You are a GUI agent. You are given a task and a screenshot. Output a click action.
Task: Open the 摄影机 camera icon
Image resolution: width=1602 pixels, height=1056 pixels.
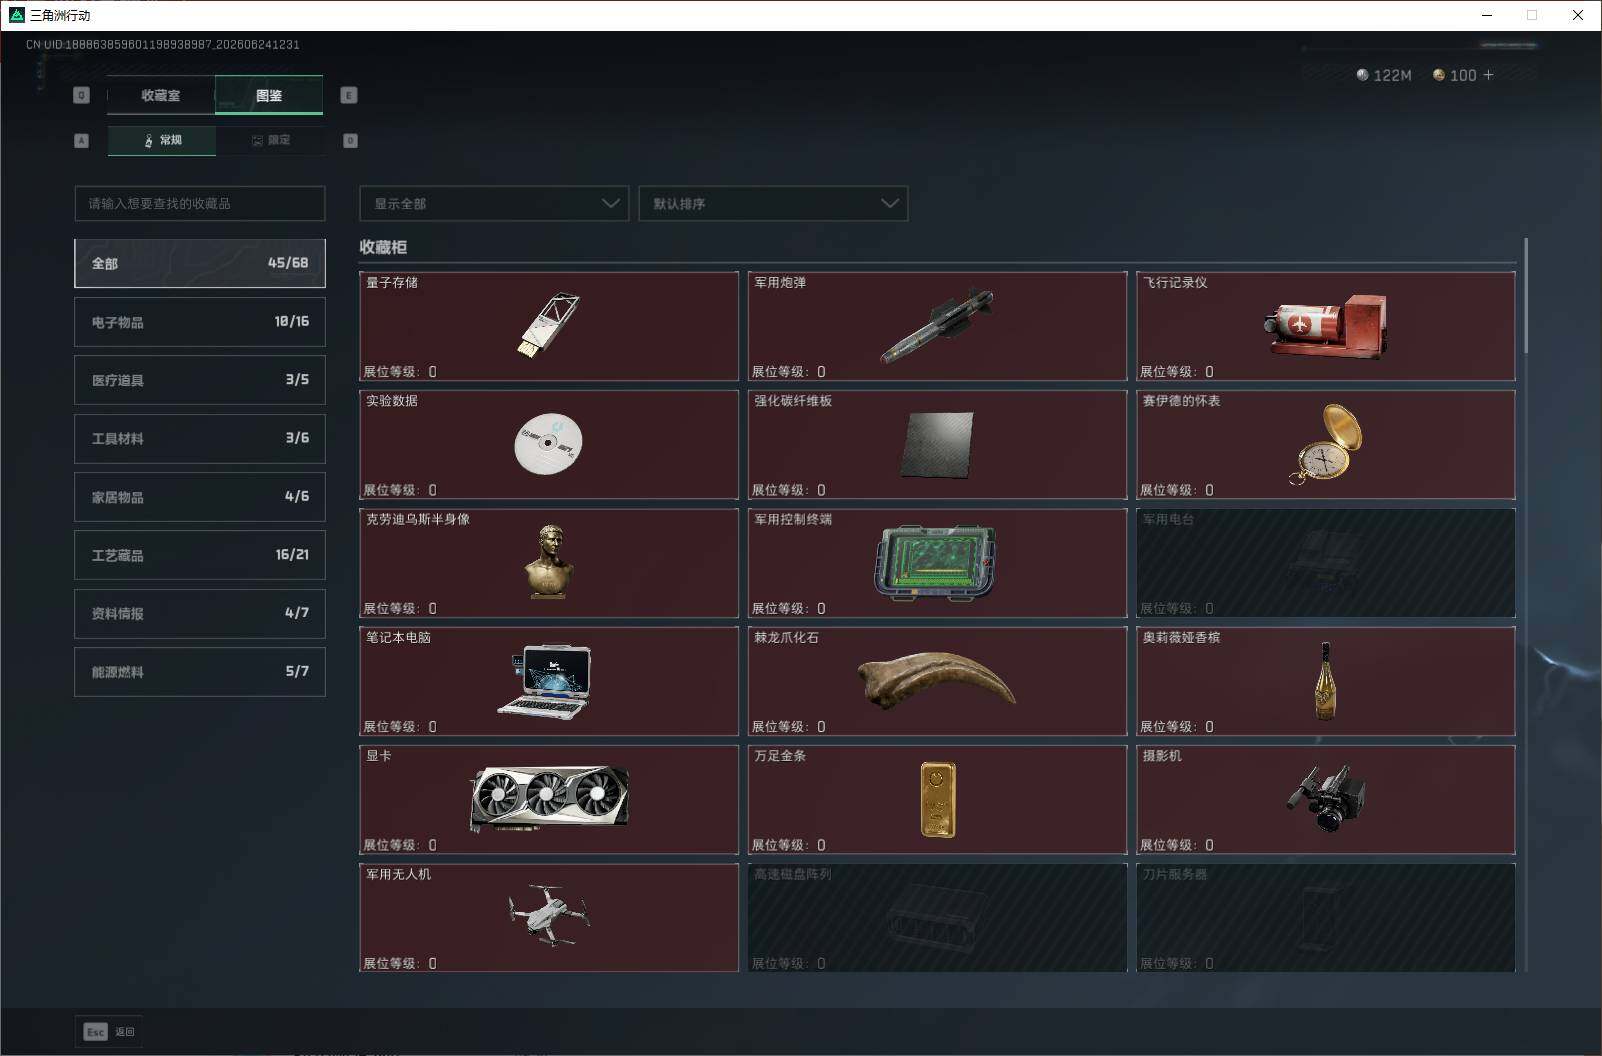1326,798
